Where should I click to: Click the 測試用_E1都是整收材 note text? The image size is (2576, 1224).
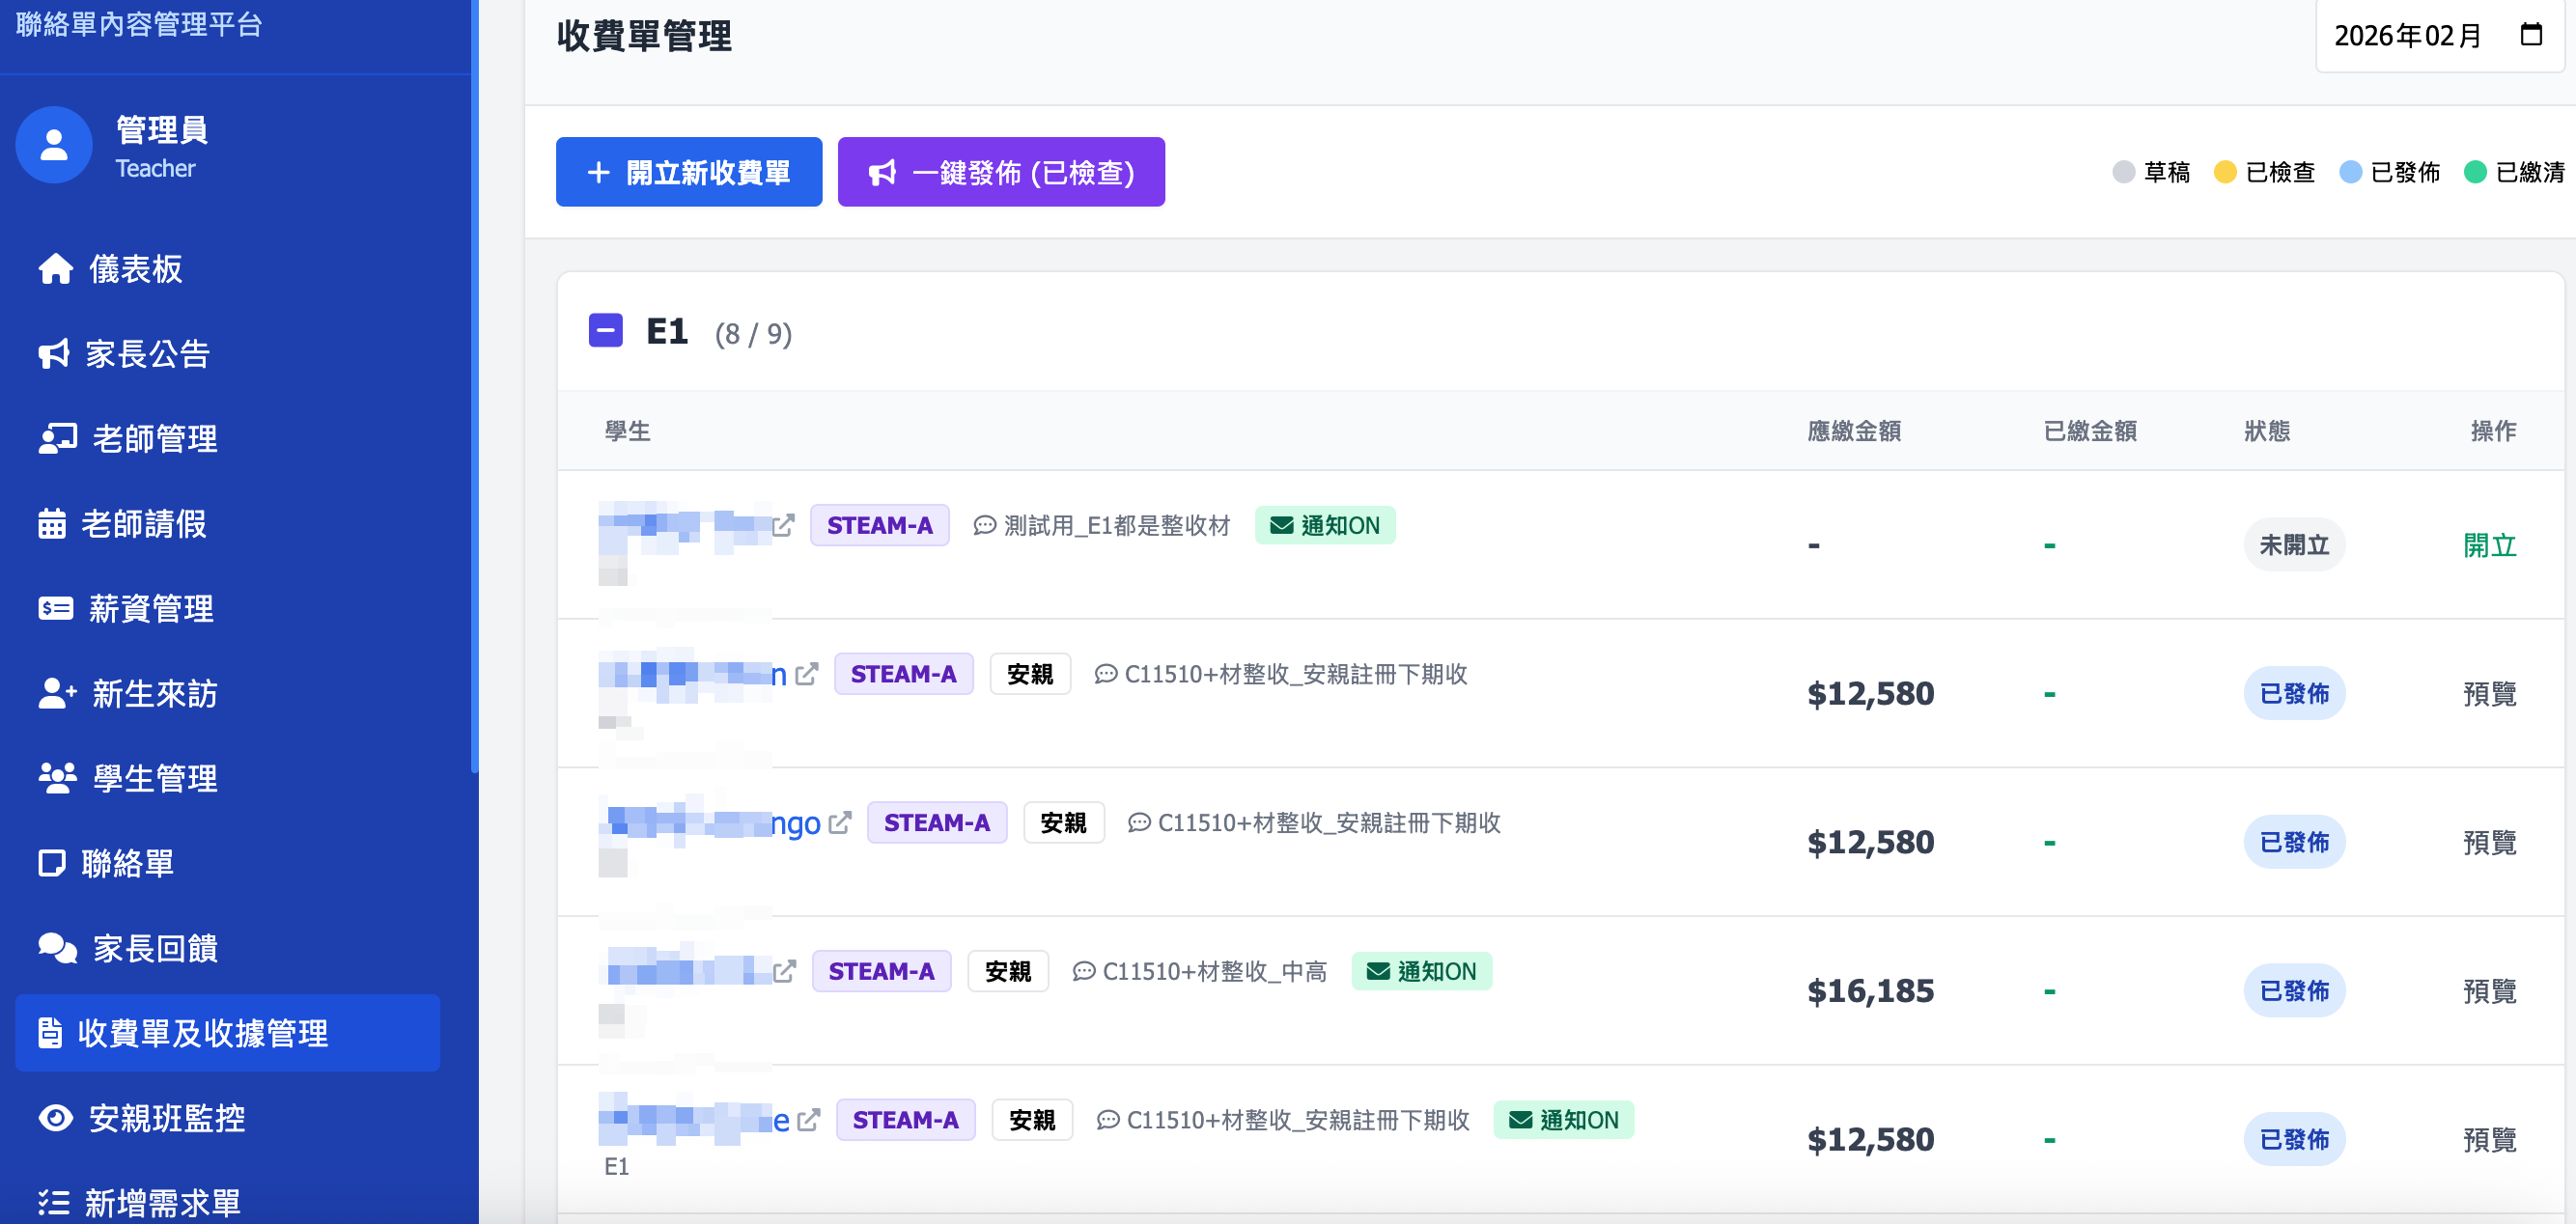1116,525
